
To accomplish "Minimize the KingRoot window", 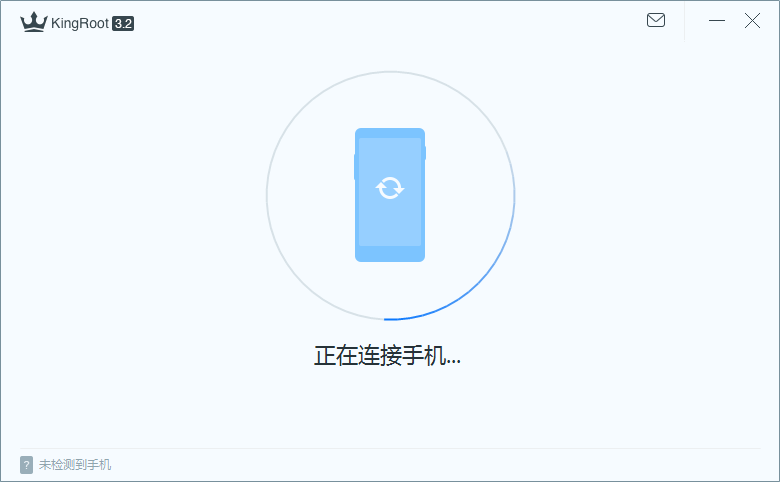I will click(x=717, y=20).
